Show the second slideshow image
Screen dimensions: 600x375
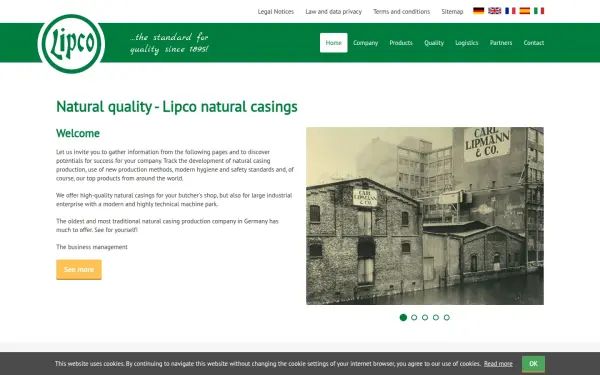(414, 317)
